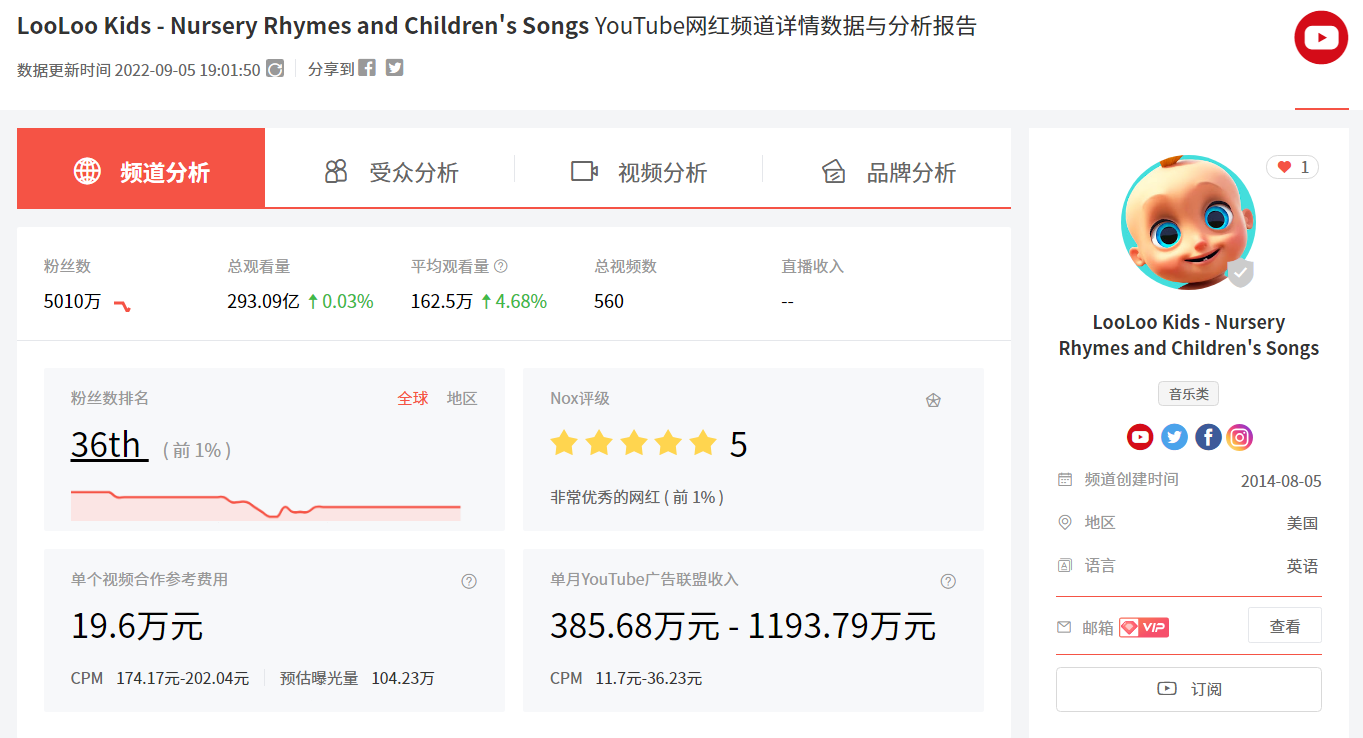
Task: Share the report to Twitter
Action: (x=394, y=67)
